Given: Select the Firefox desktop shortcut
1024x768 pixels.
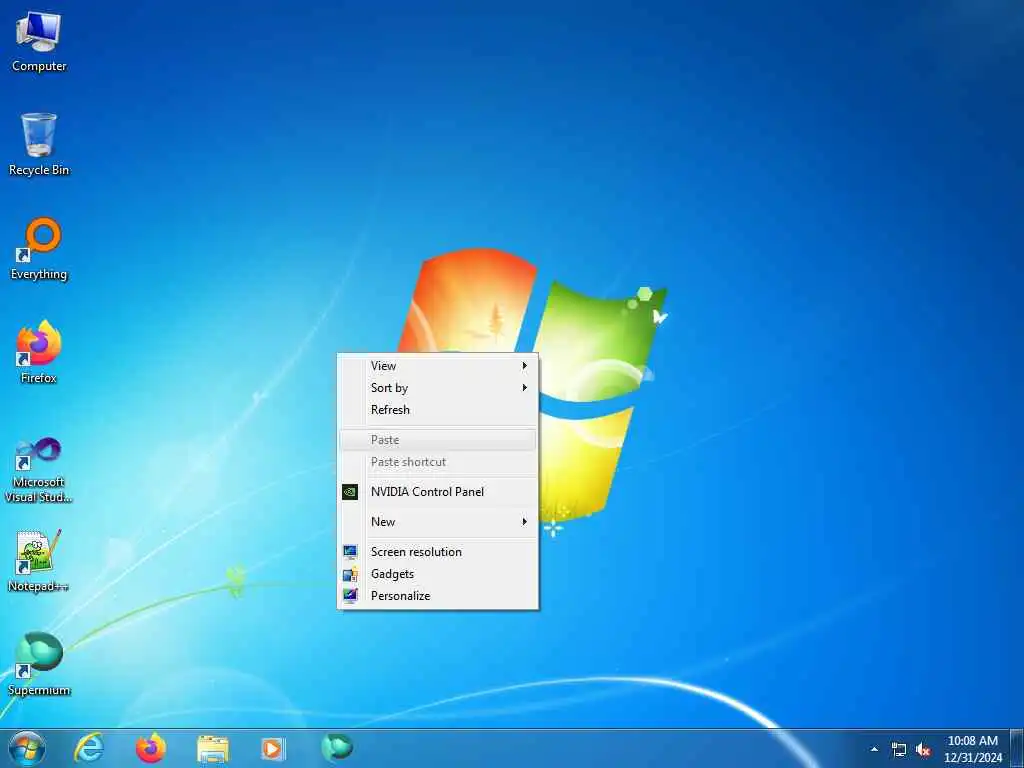Looking at the screenshot, I should (x=39, y=352).
